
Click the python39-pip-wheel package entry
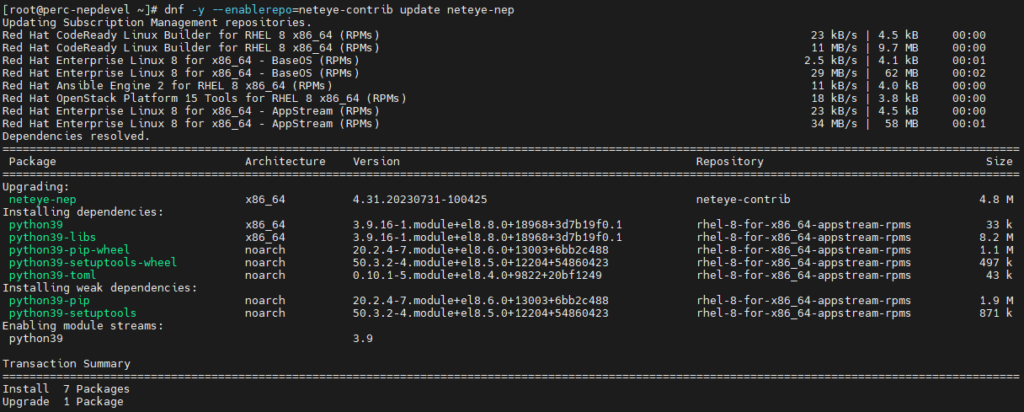[x=69, y=250]
